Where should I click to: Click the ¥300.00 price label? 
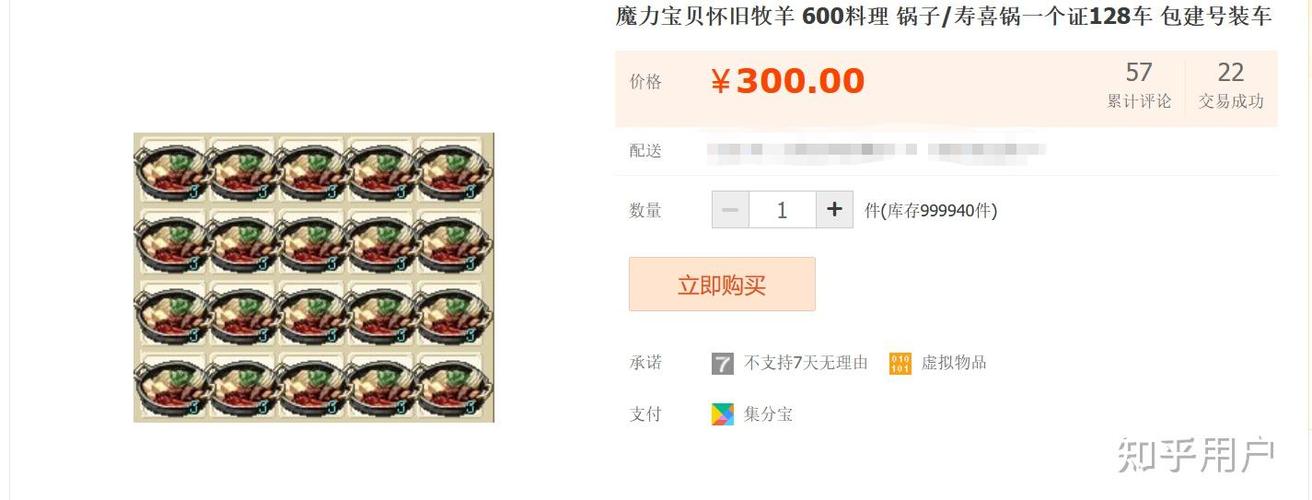click(x=787, y=81)
